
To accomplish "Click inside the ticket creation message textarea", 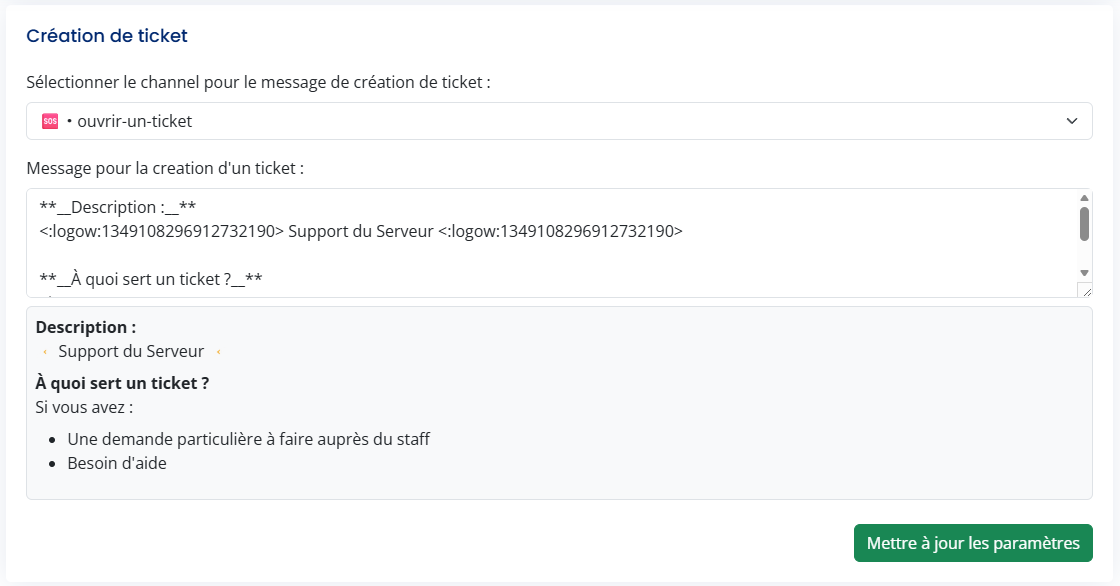I will pyautogui.click(x=550, y=255).
